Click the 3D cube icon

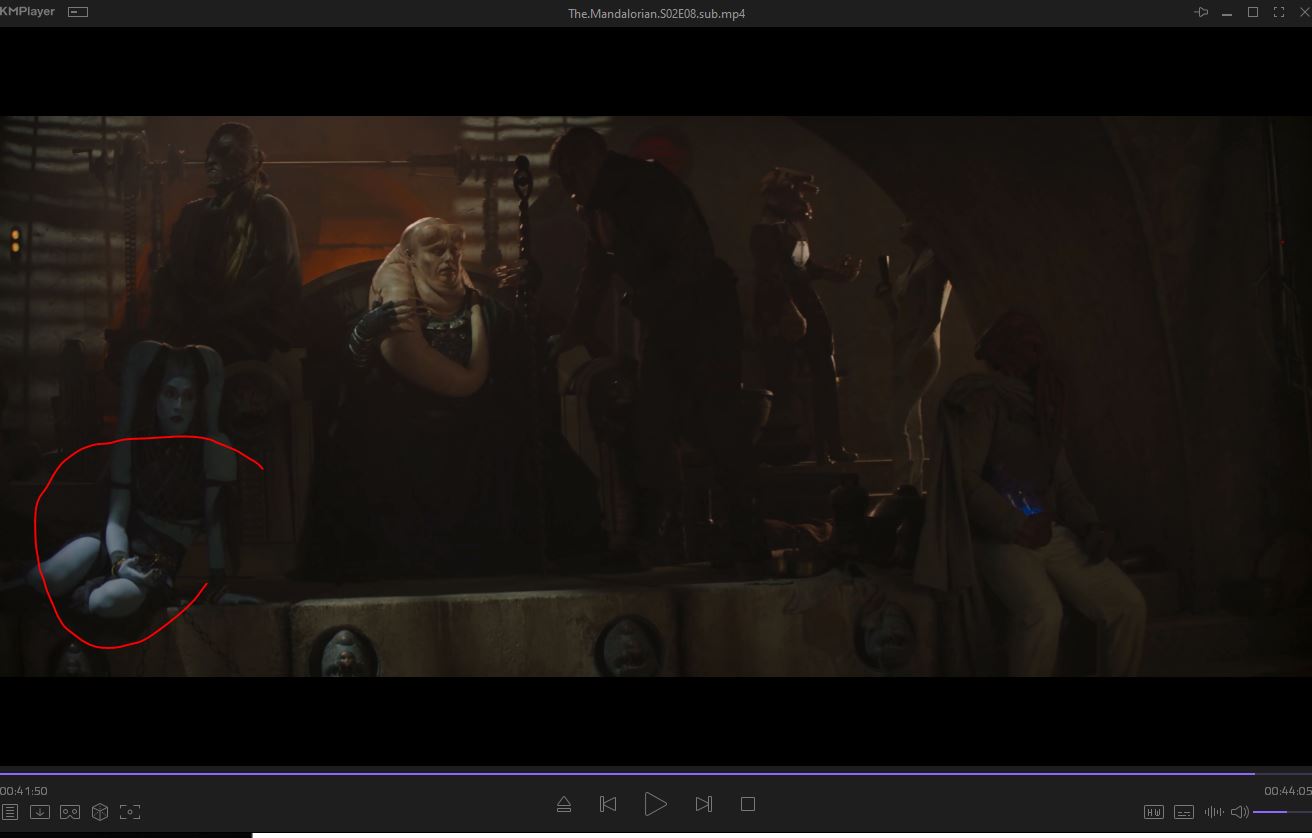click(x=100, y=812)
